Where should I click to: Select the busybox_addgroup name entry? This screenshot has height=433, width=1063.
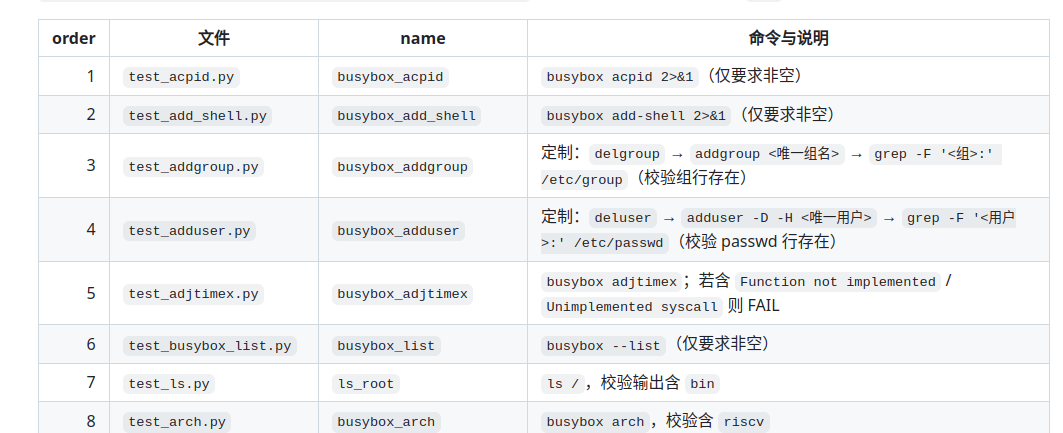[x=402, y=167]
